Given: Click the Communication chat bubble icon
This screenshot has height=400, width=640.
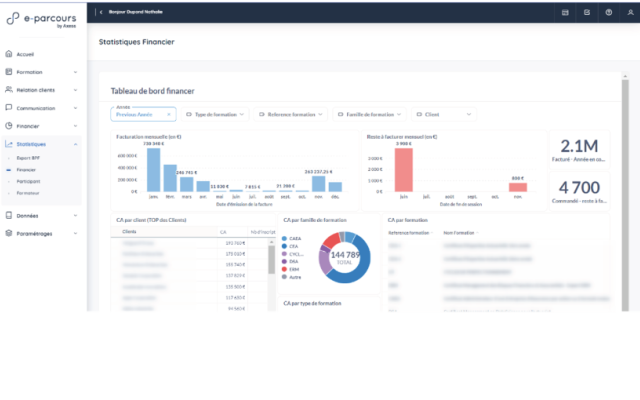Looking at the screenshot, I should coord(9,108).
